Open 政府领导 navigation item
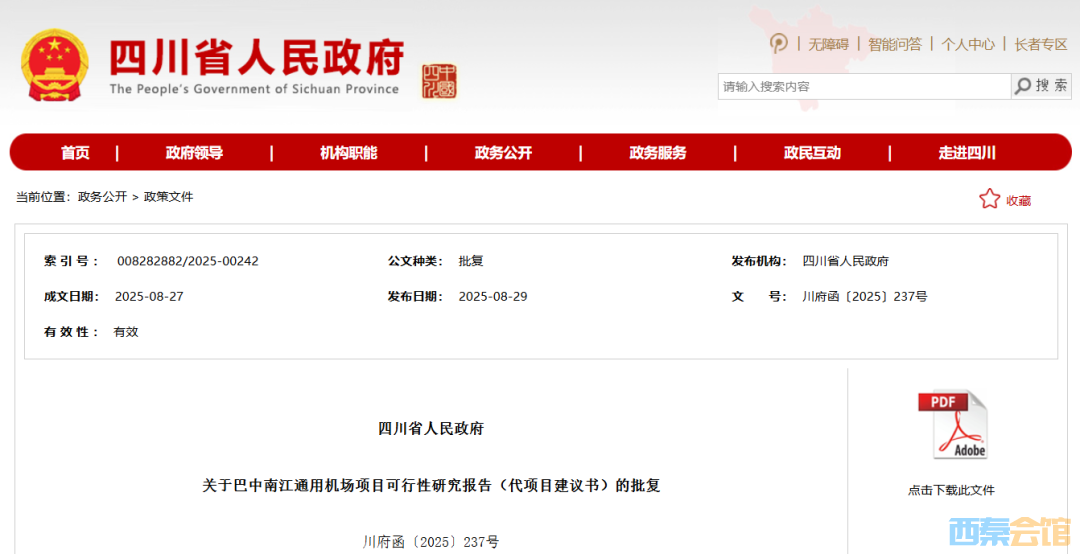This screenshot has width=1080, height=554. pos(194,153)
